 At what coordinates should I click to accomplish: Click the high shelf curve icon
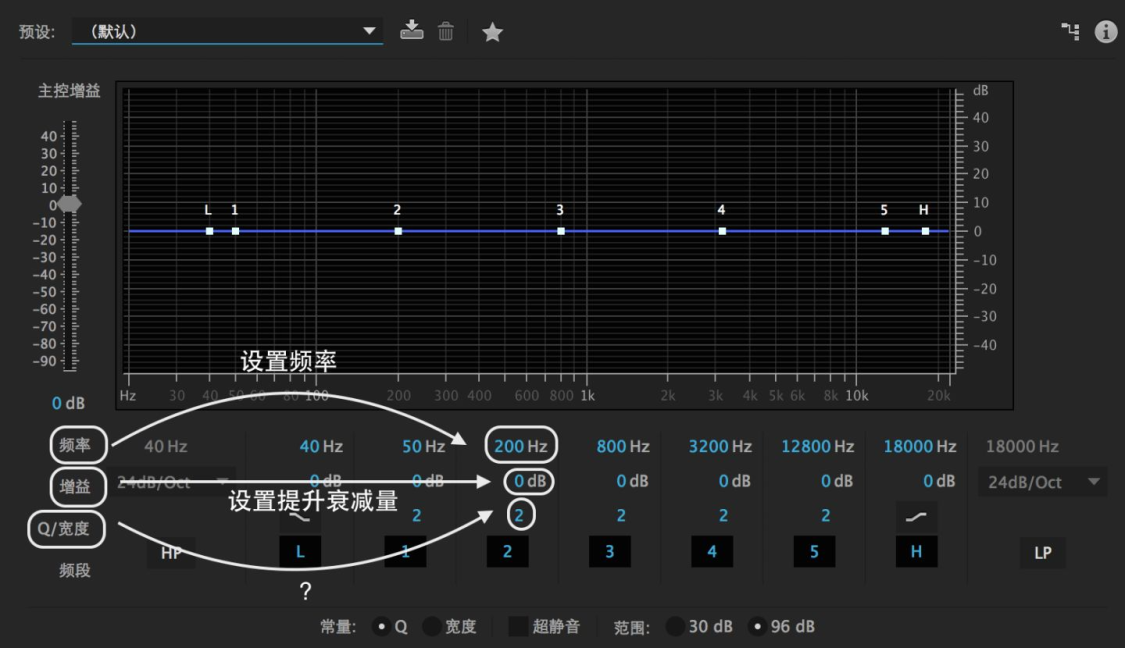tap(916, 516)
